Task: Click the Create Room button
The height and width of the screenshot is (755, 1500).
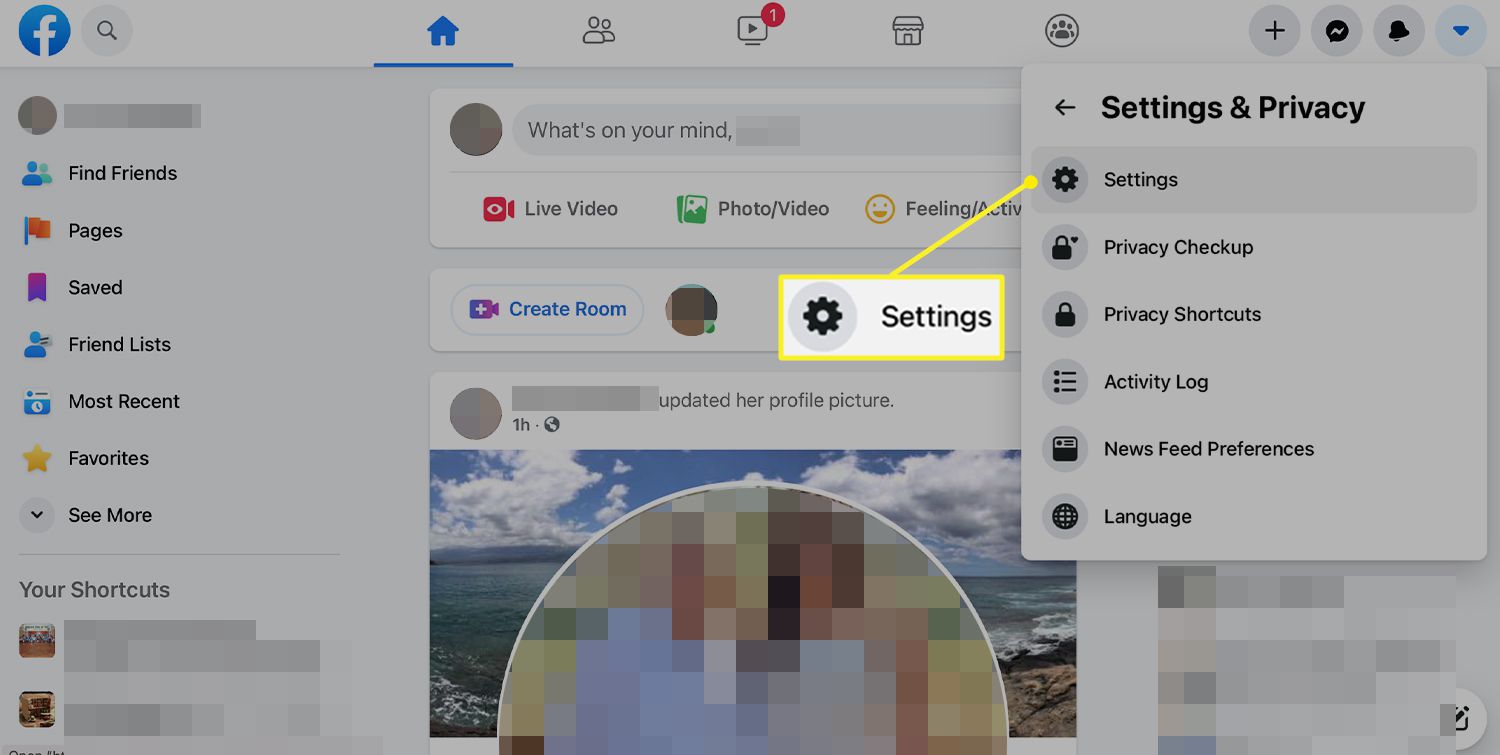Action: coord(547,310)
